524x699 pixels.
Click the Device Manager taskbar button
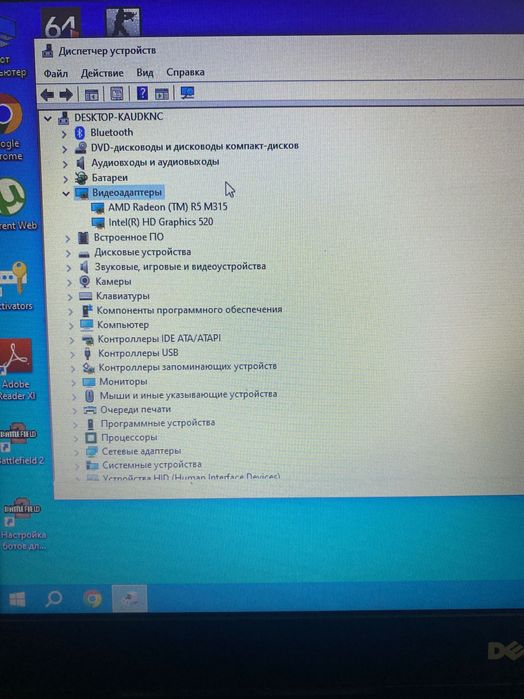click(x=129, y=598)
